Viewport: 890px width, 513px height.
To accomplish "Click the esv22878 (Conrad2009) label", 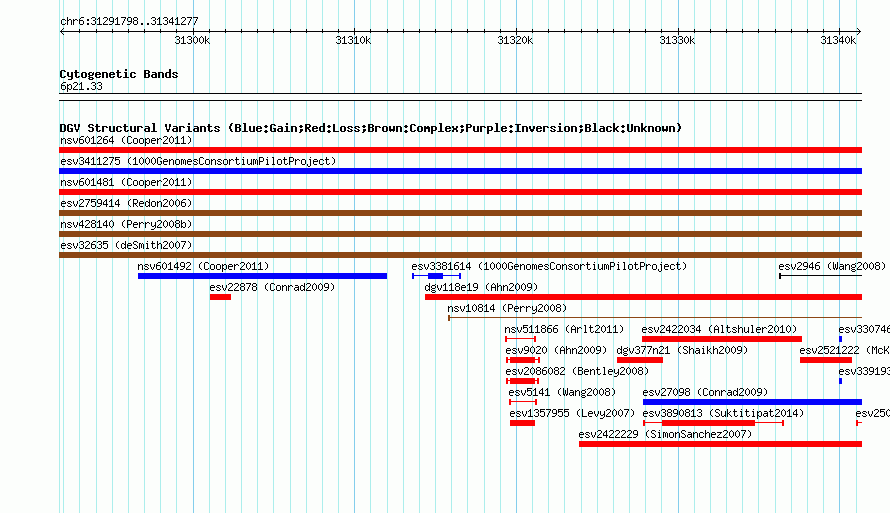I will (x=272, y=287).
